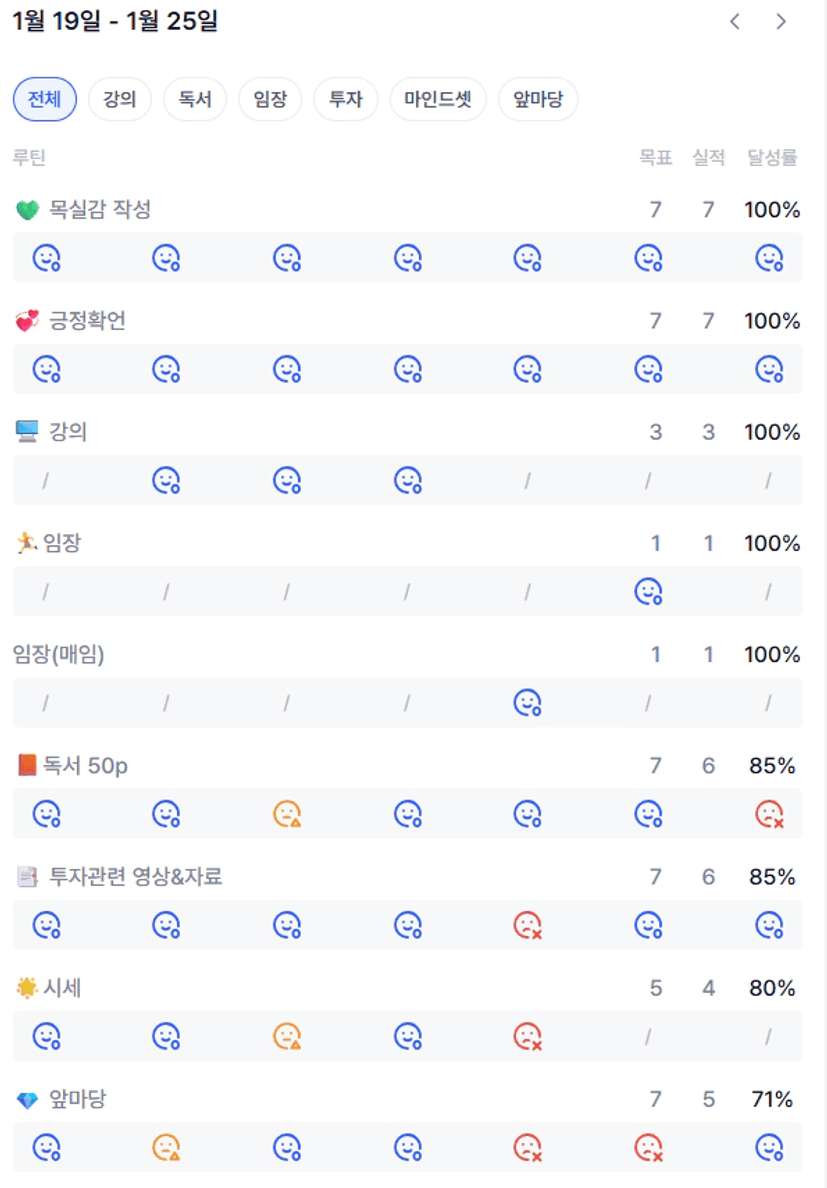Switch to the 독서 filter tab
This screenshot has height=1188, width=827.
(x=195, y=99)
